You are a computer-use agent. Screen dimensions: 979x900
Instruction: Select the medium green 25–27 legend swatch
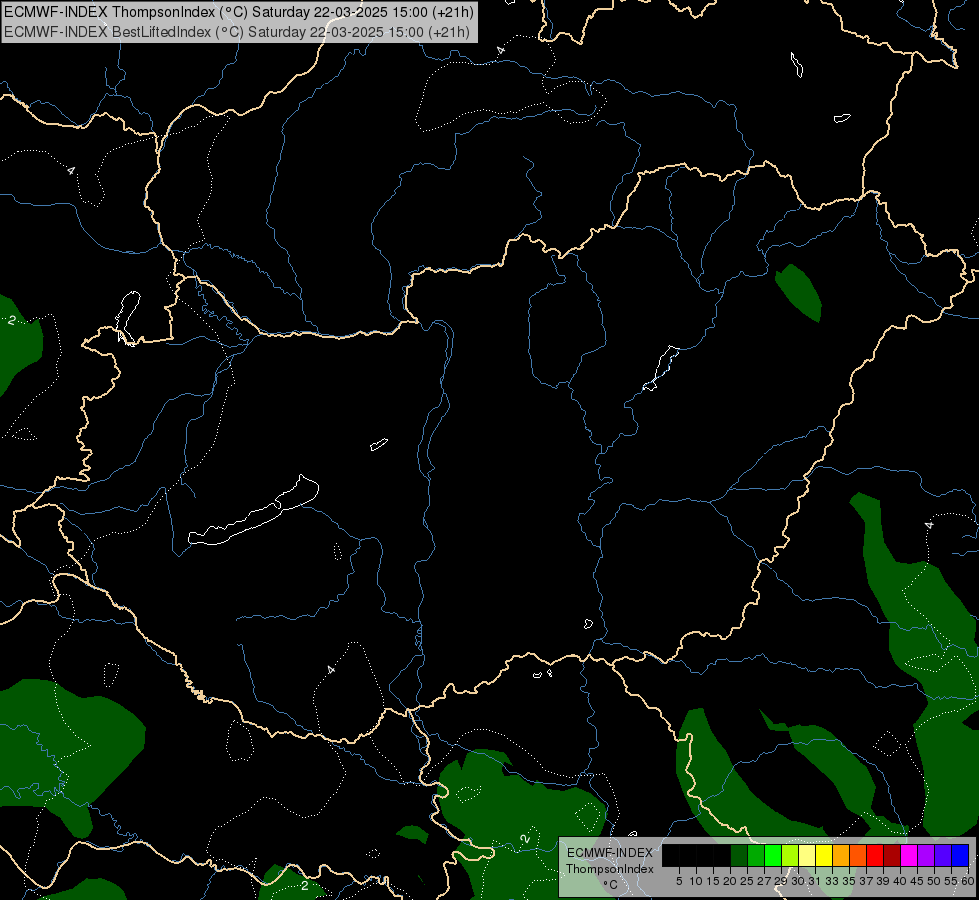756,856
